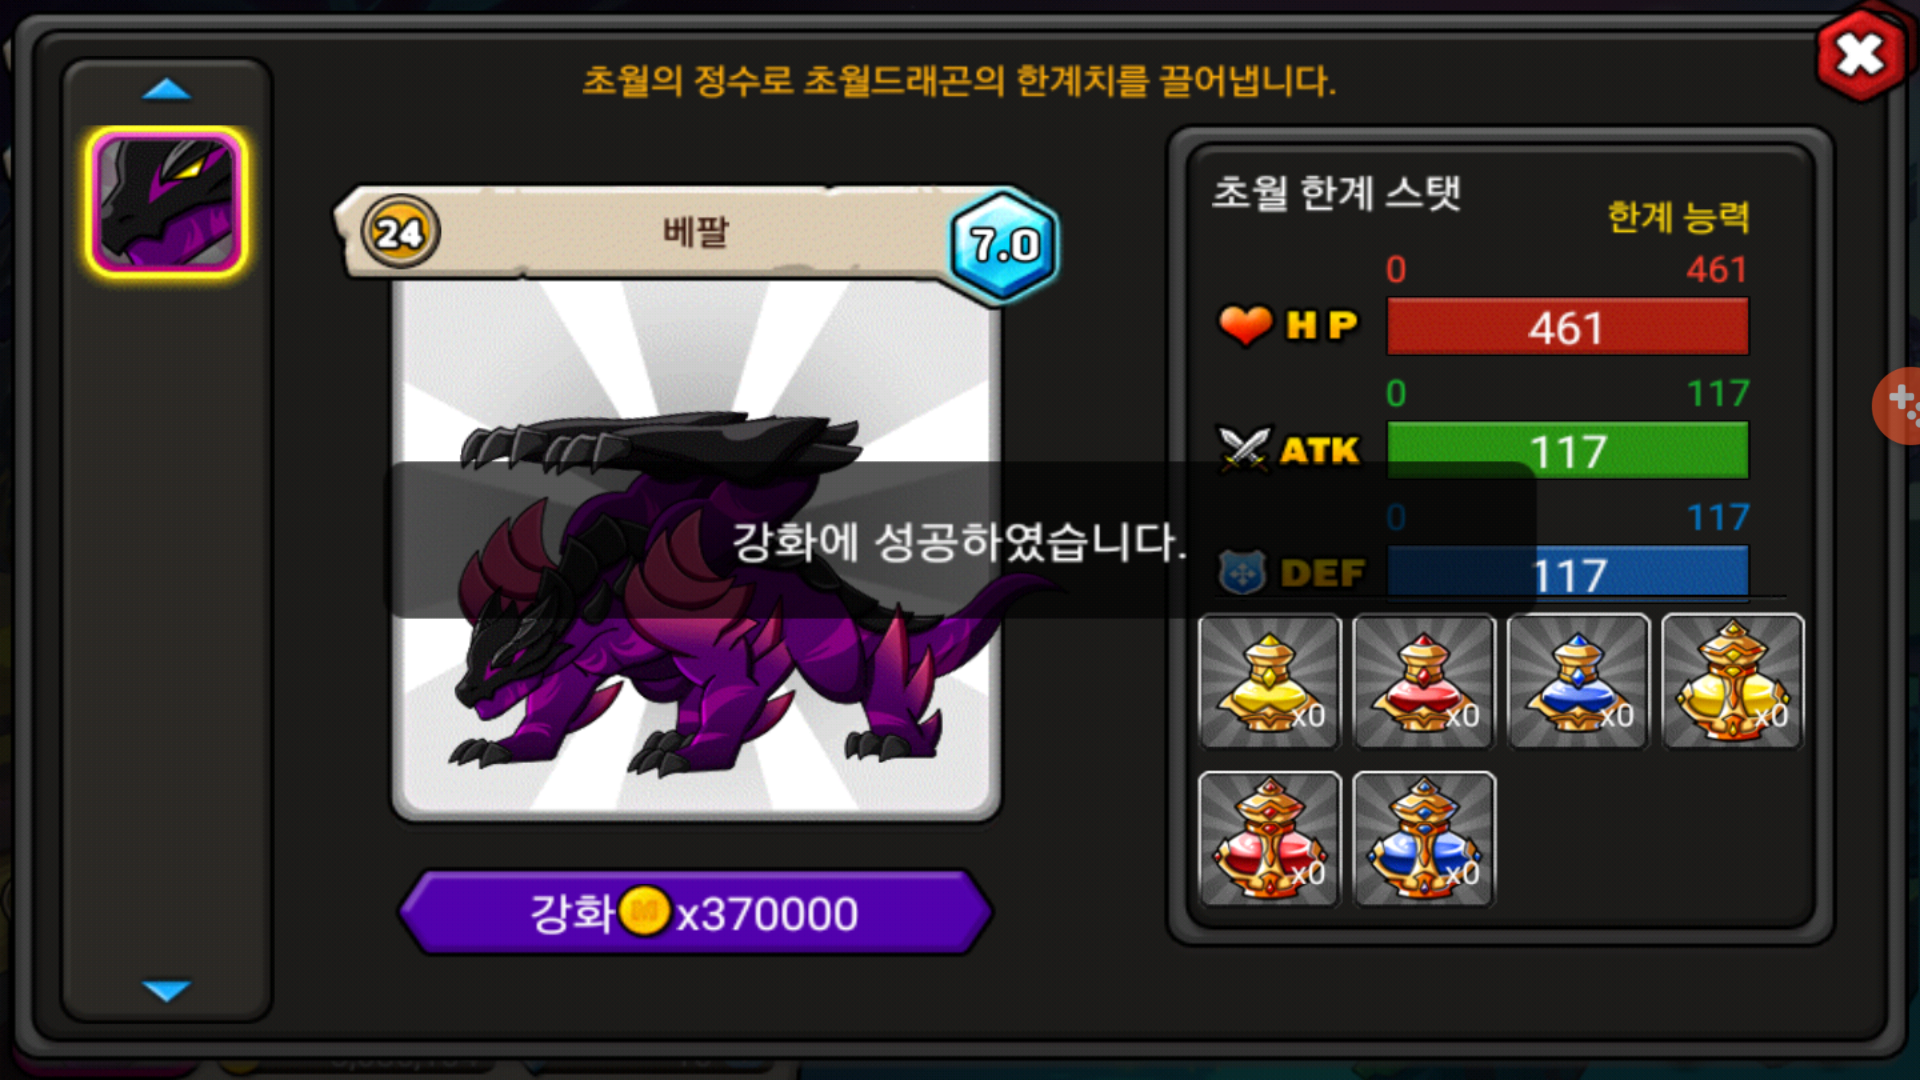The height and width of the screenshot is (1080, 1920).
Task: Select the purple dragon thumbnail in sidebar
Action: [x=166, y=202]
